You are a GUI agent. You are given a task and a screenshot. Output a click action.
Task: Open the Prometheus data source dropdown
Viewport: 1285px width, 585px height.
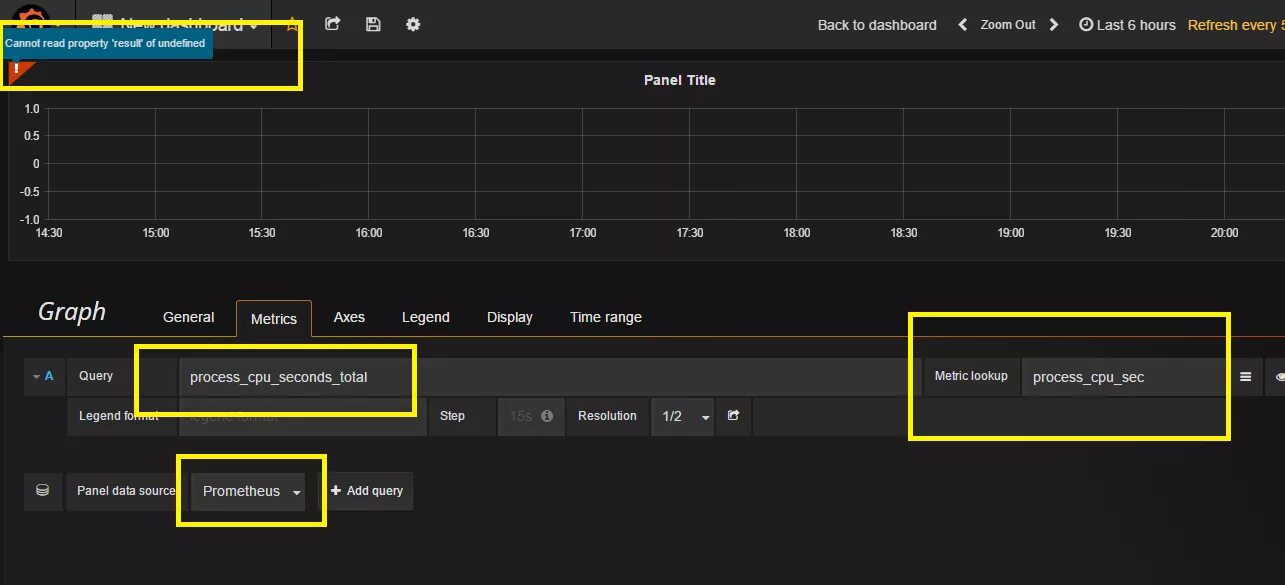[x=246, y=491]
